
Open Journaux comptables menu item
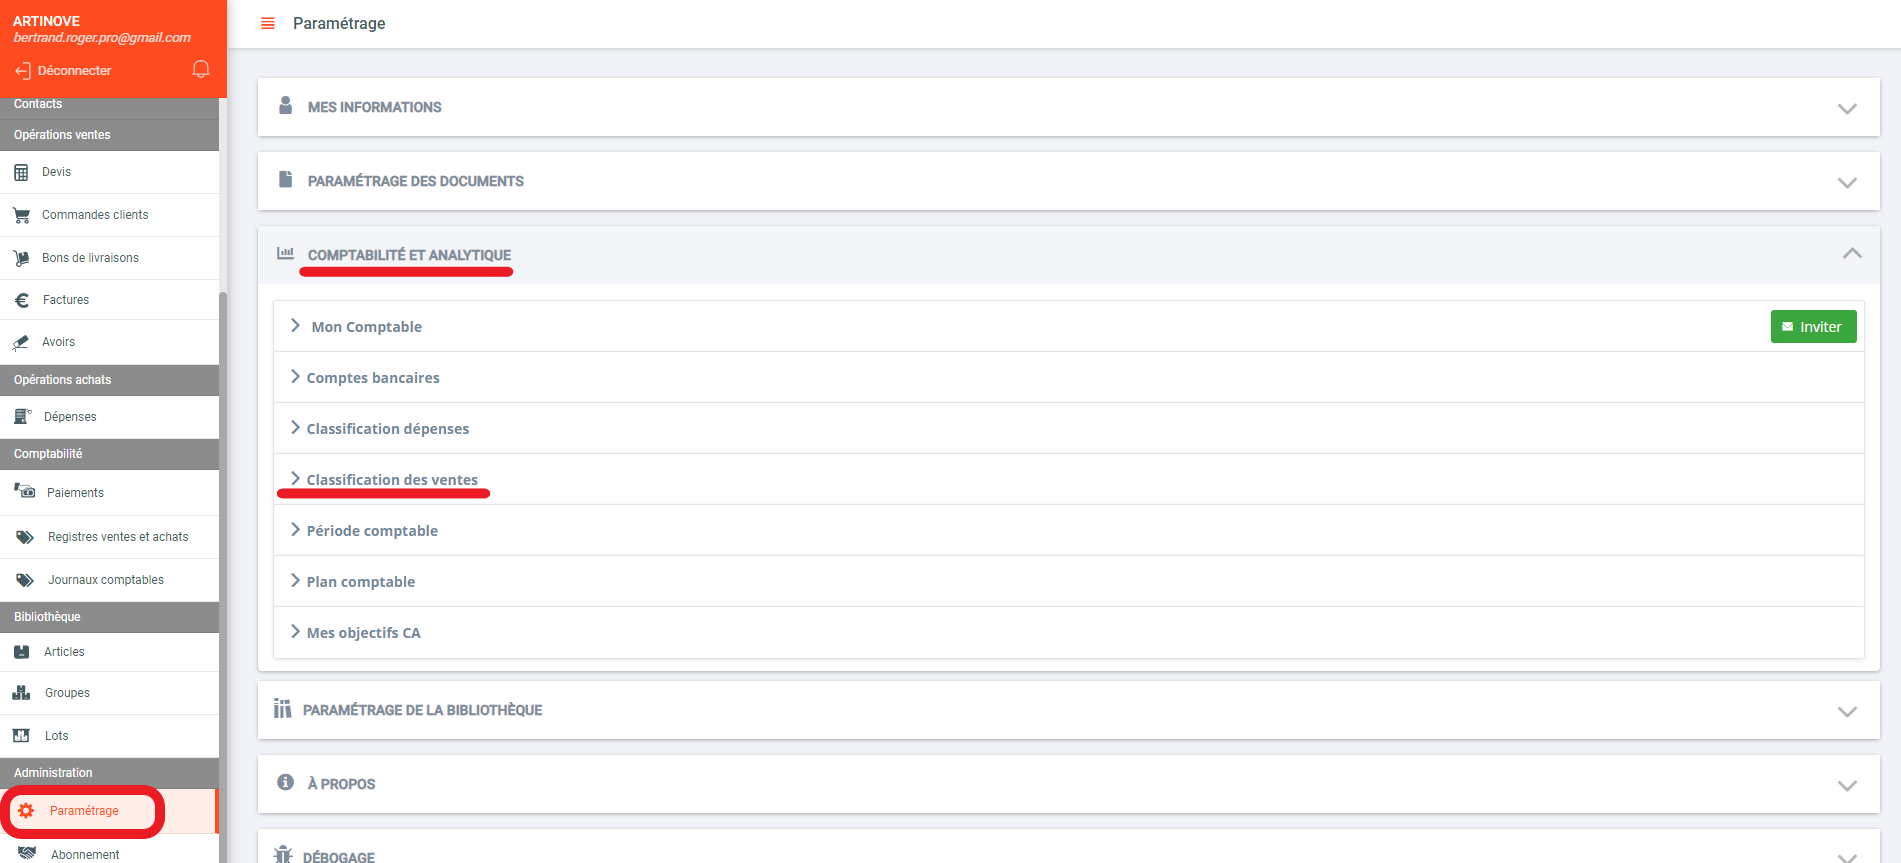(105, 580)
